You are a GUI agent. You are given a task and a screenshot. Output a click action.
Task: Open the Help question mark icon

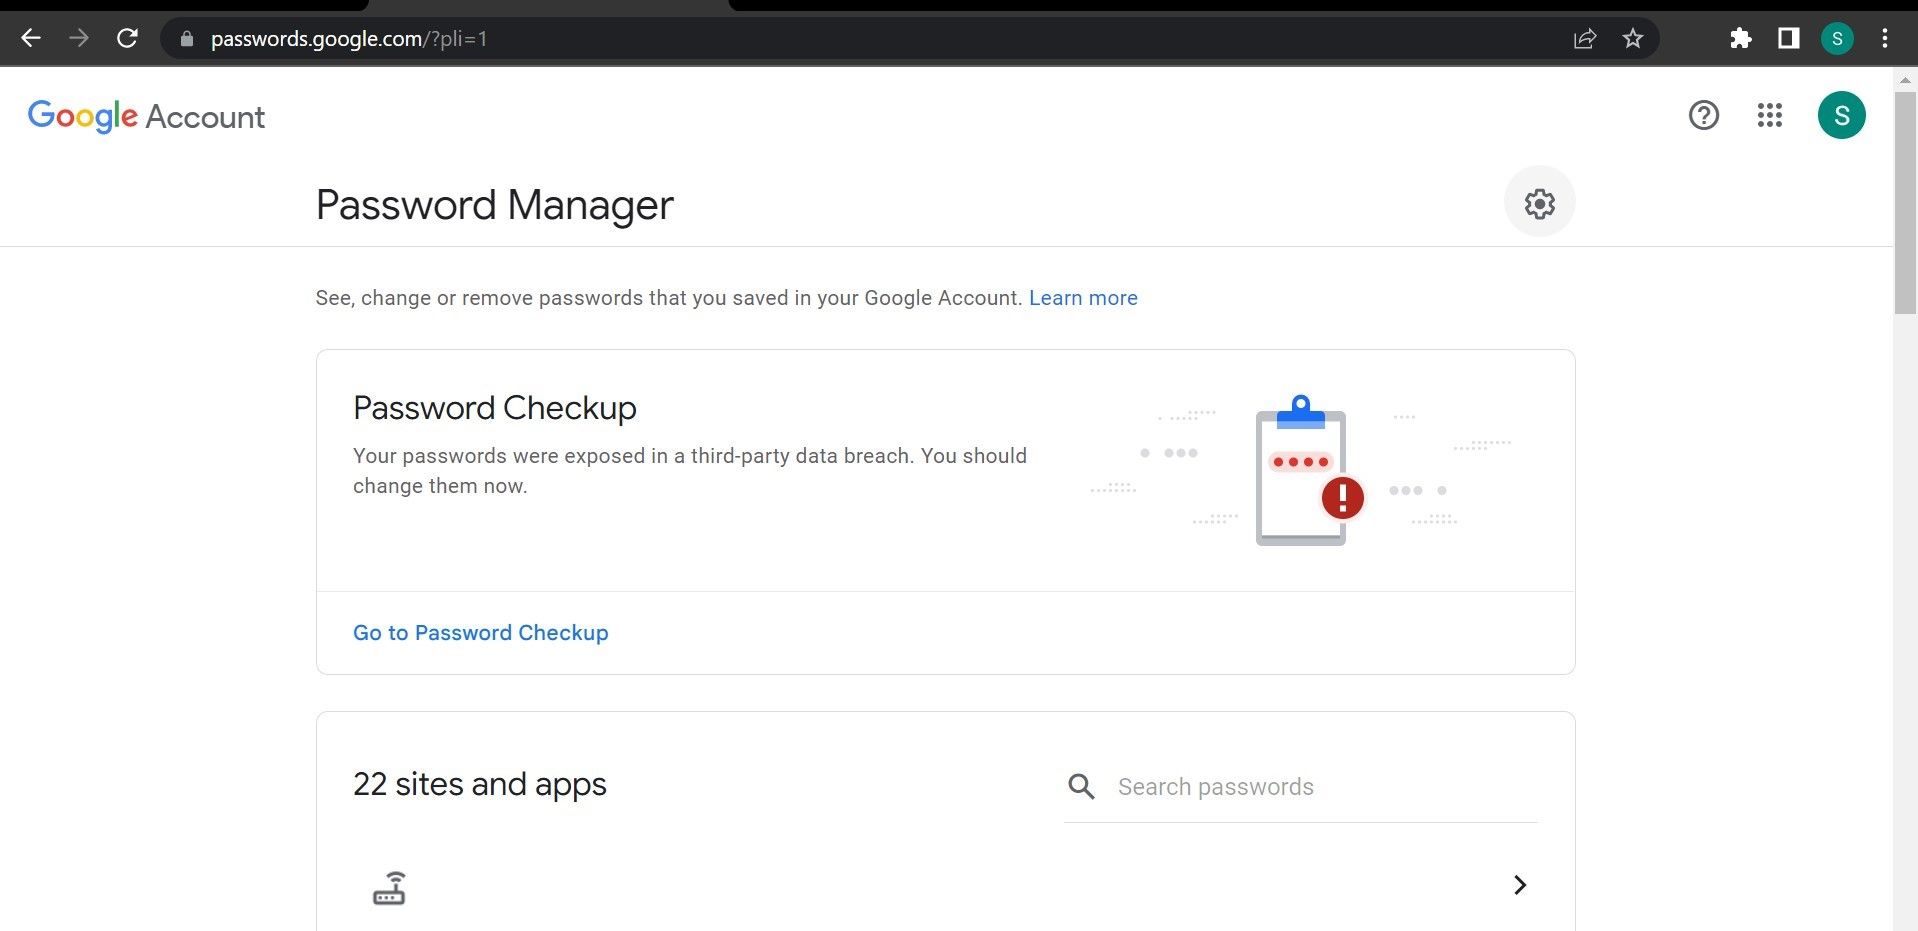pos(1704,116)
